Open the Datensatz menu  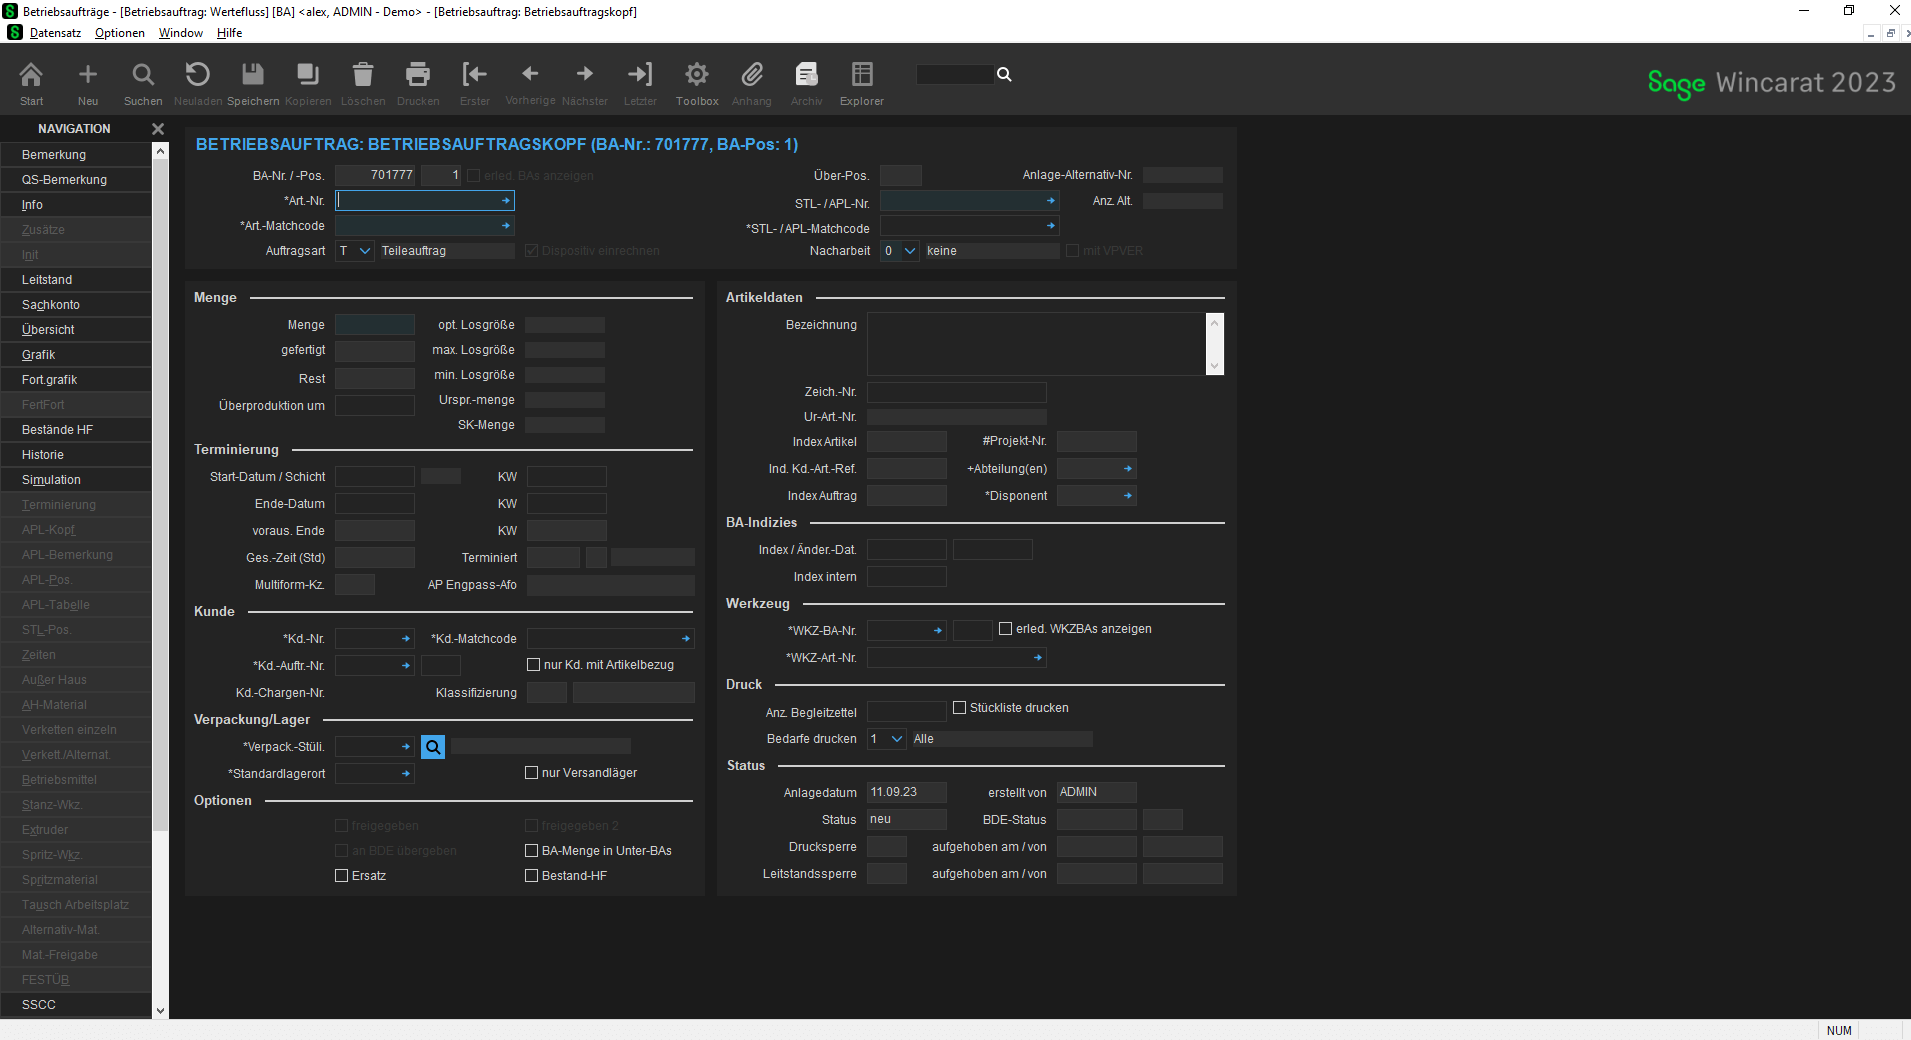(x=55, y=33)
